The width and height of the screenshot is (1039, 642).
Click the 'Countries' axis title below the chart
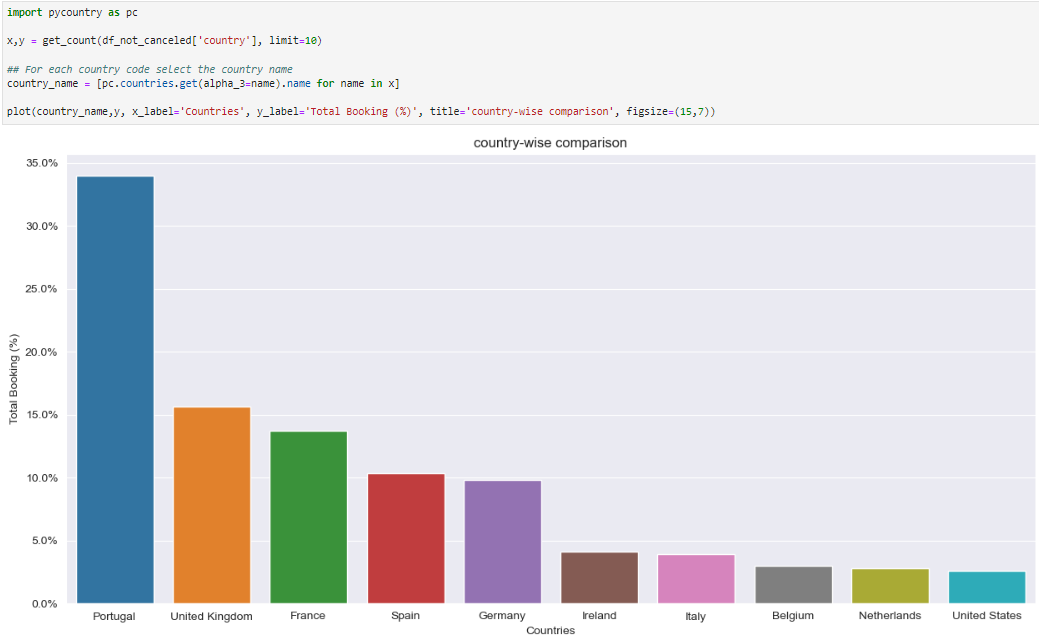click(550, 631)
